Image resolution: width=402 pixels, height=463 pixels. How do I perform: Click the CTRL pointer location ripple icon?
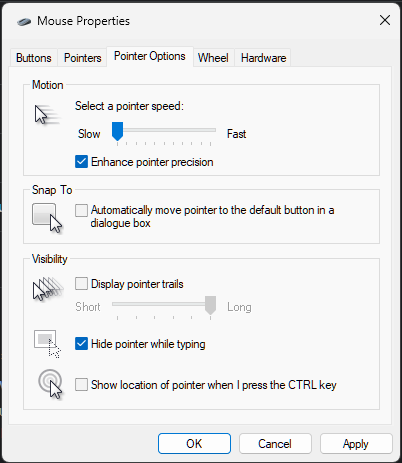click(x=50, y=384)
